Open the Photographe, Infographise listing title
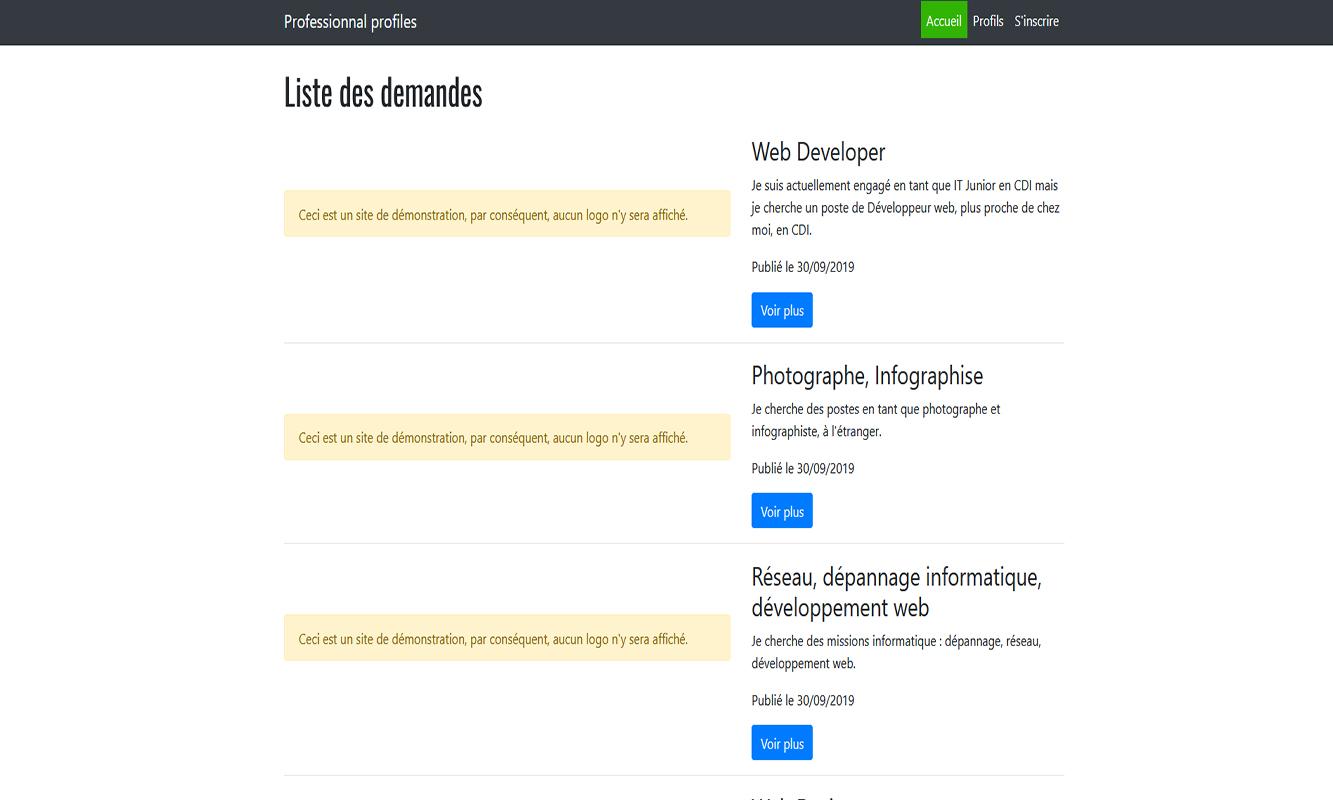Viewport: 1333px width, 800px height. (867, 375)
